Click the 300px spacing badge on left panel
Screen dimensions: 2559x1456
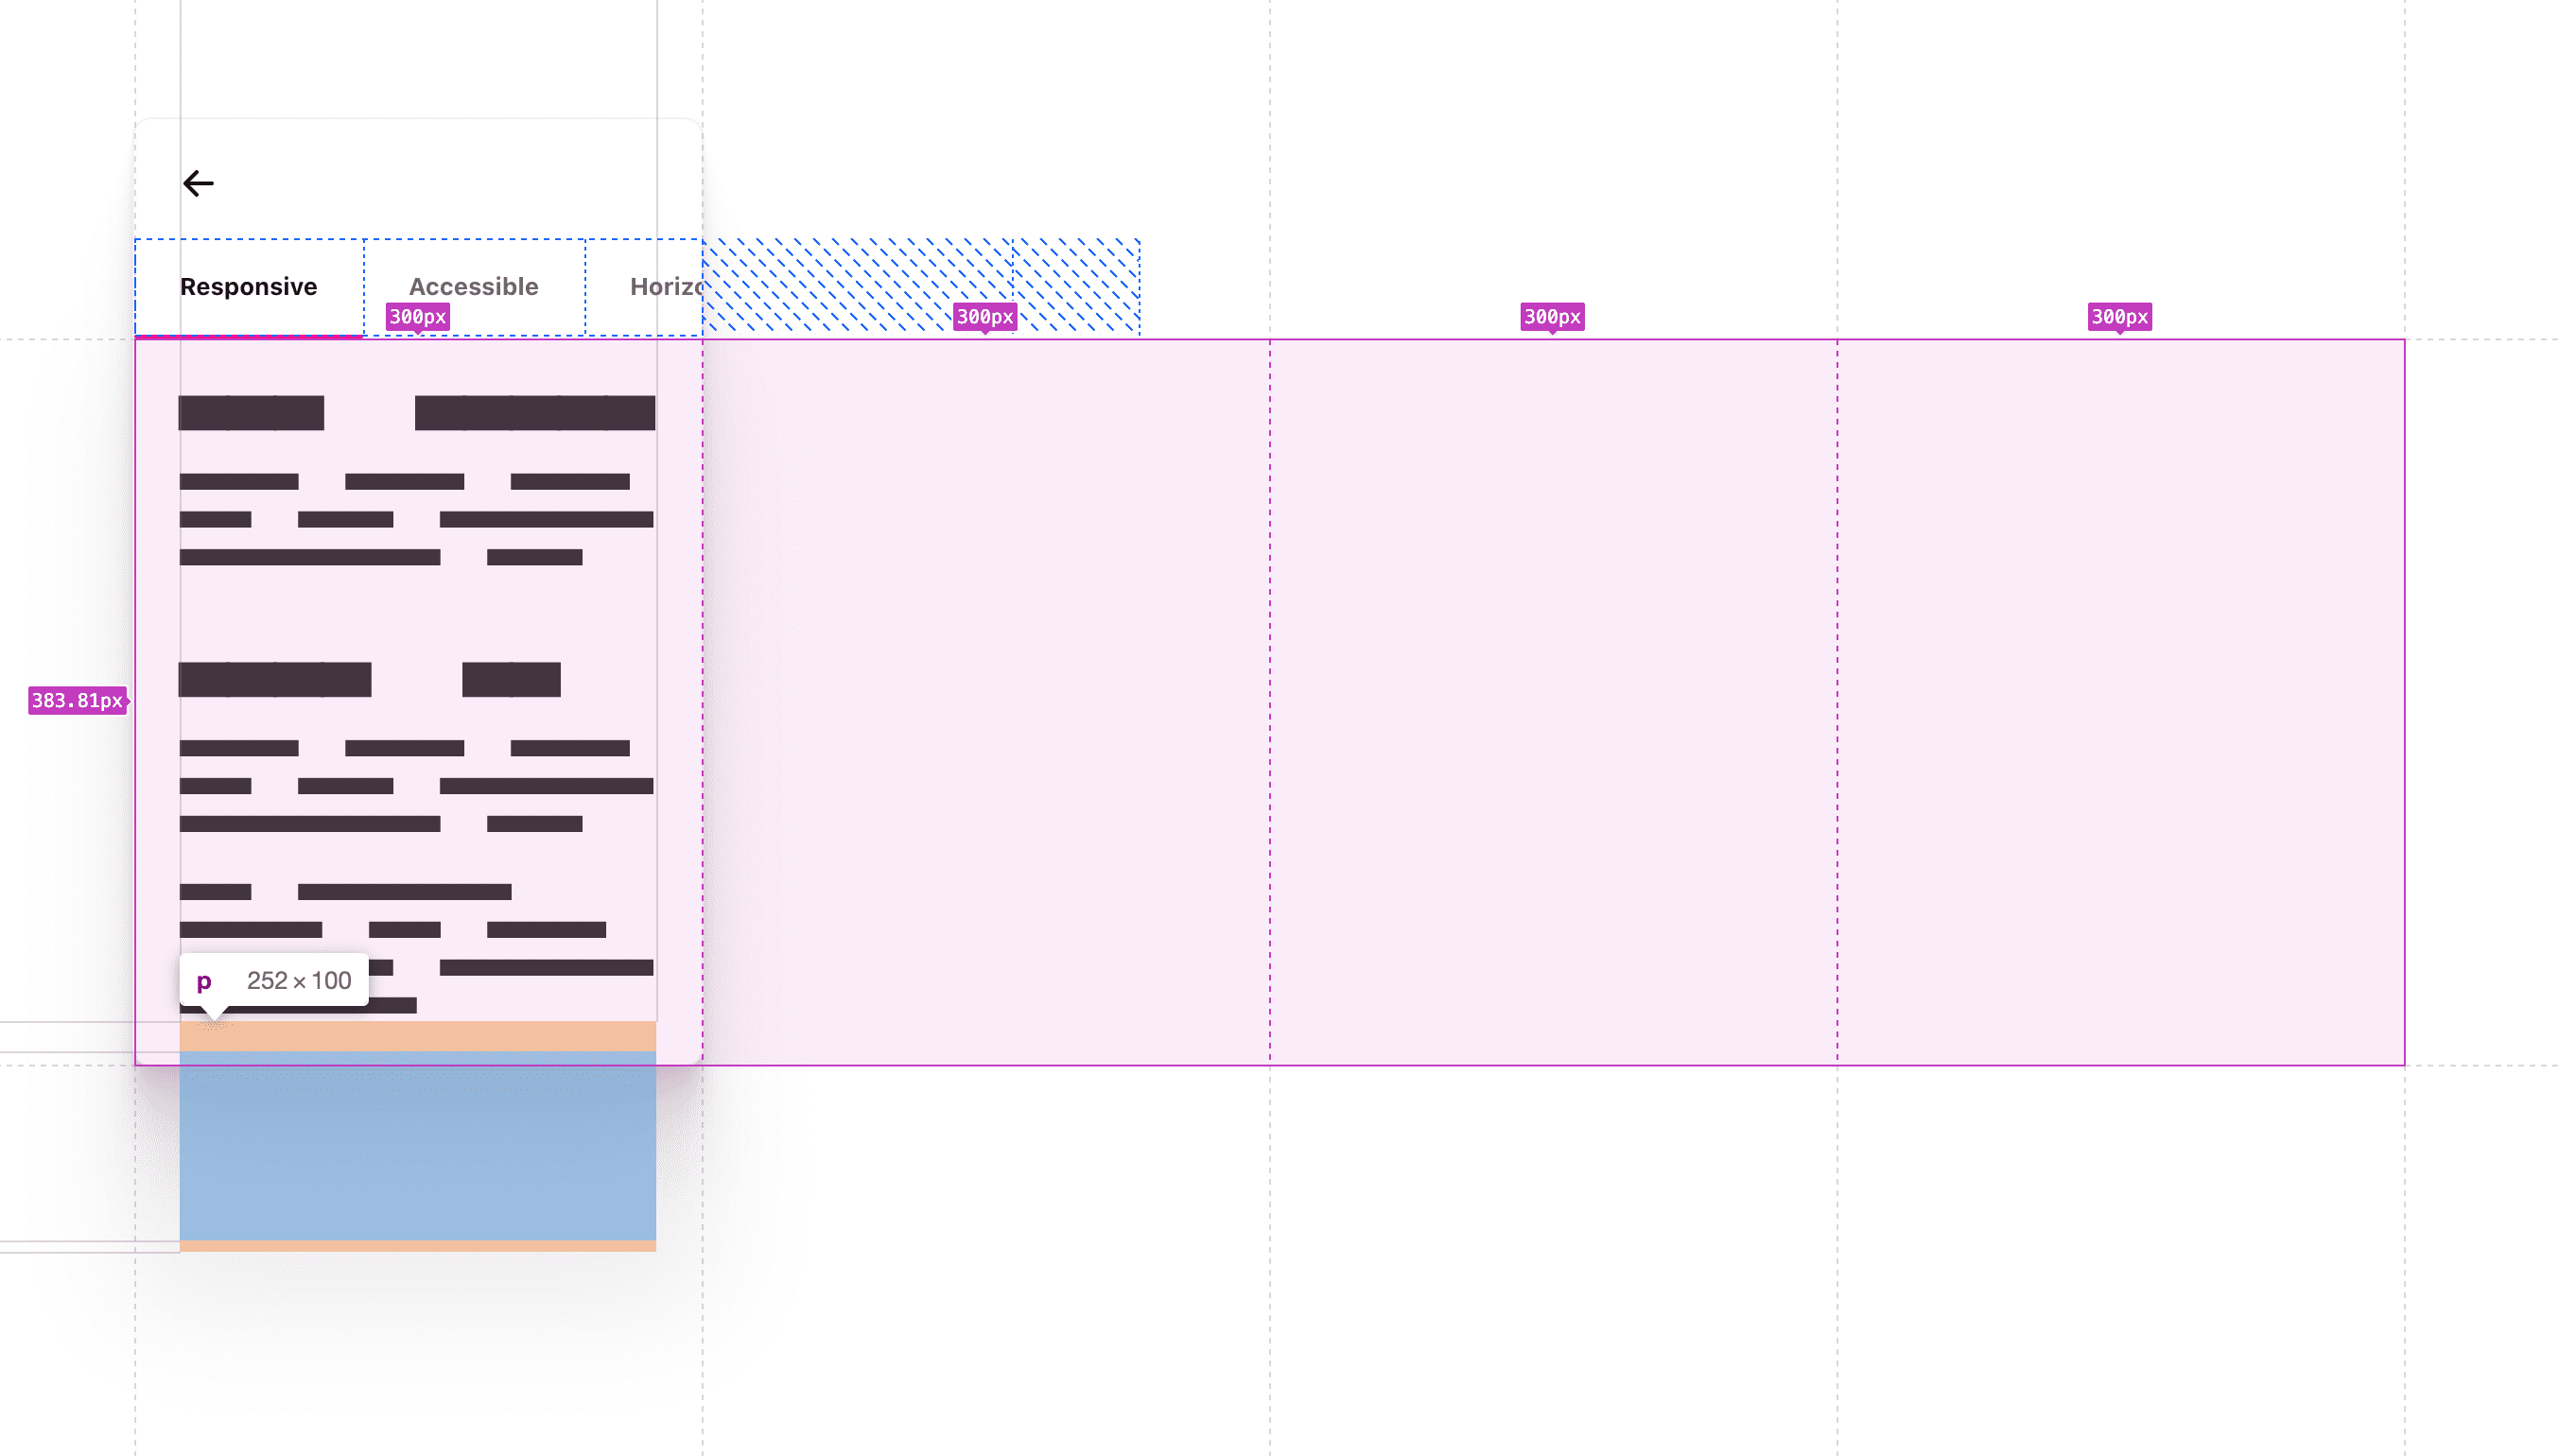(x=416, y=315)
